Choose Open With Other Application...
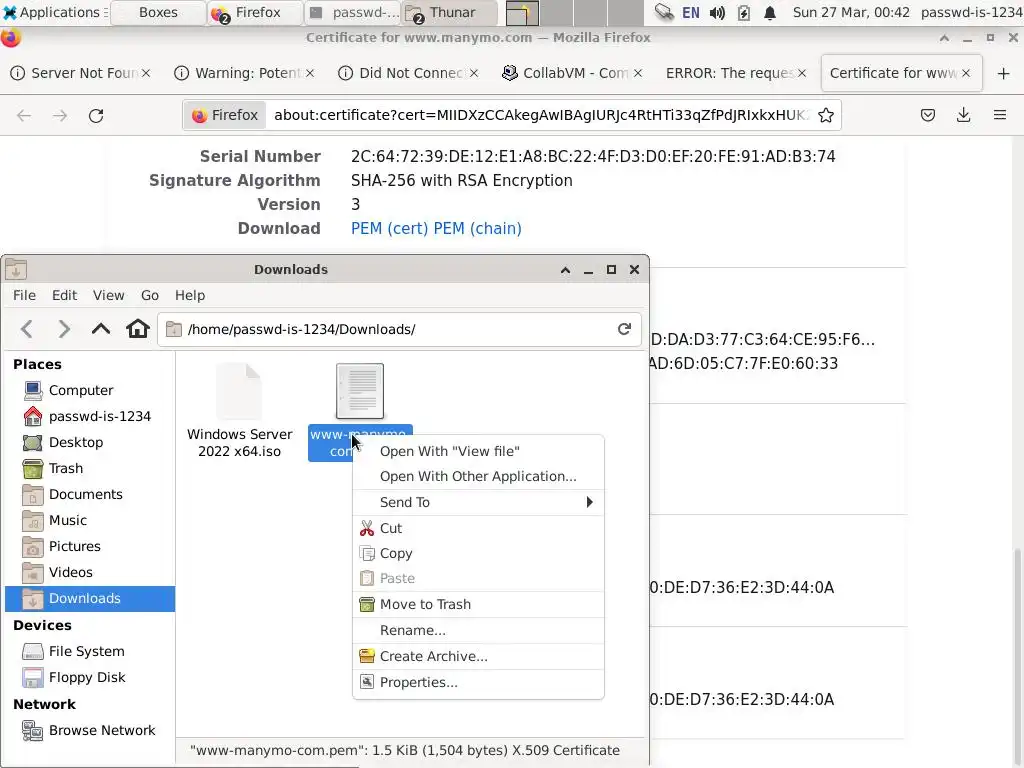1024x768 pixels. (x=478, y=477)
